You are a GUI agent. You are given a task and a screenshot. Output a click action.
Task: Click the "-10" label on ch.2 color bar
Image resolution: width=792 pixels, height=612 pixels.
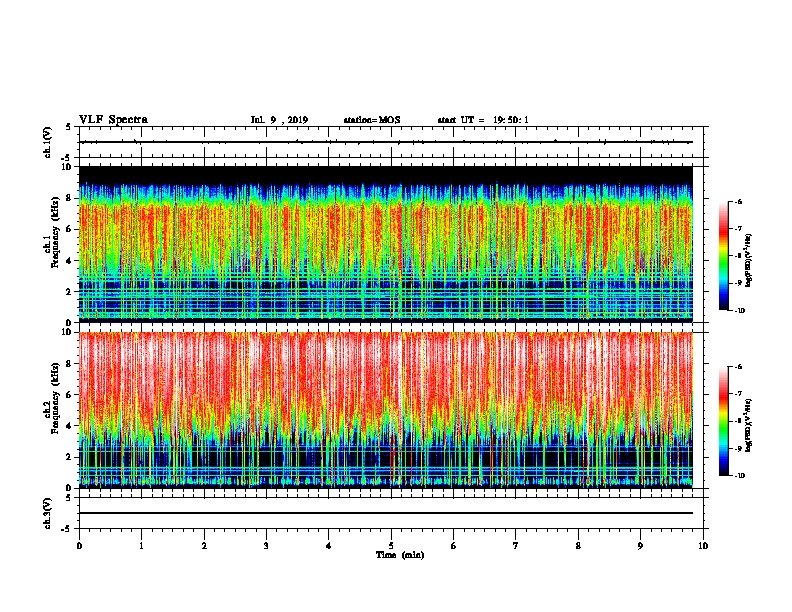point(740,476)
